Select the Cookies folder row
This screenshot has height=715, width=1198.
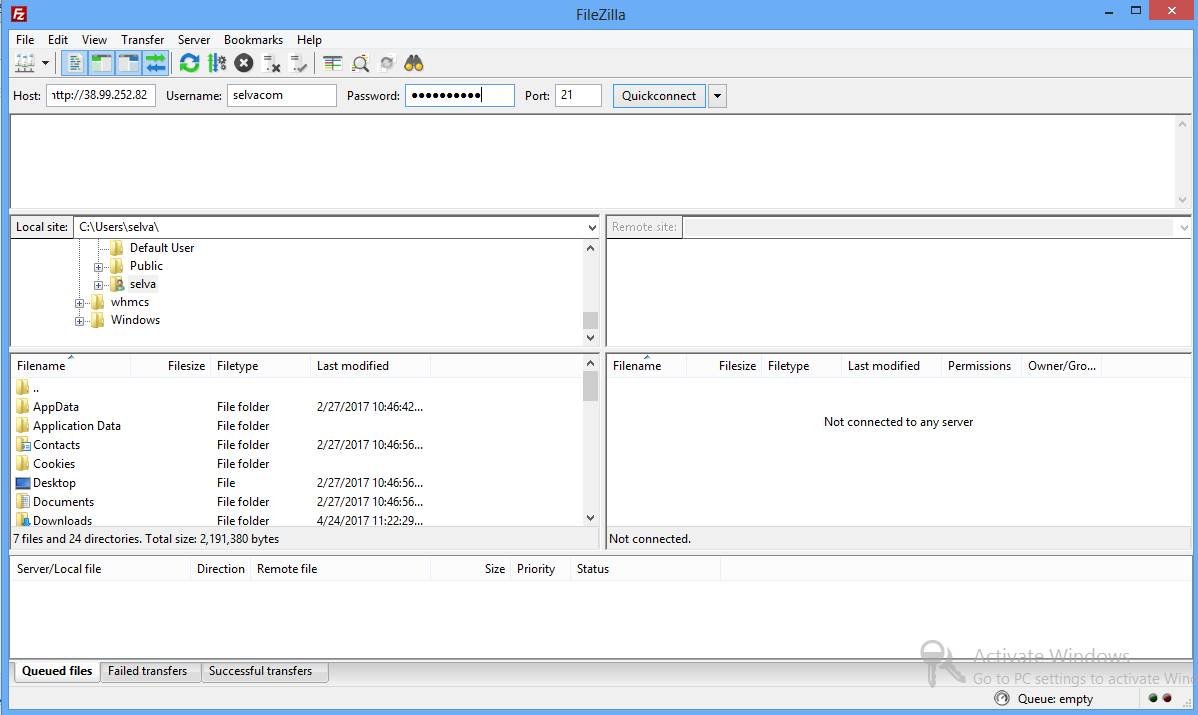click(296, 464)
